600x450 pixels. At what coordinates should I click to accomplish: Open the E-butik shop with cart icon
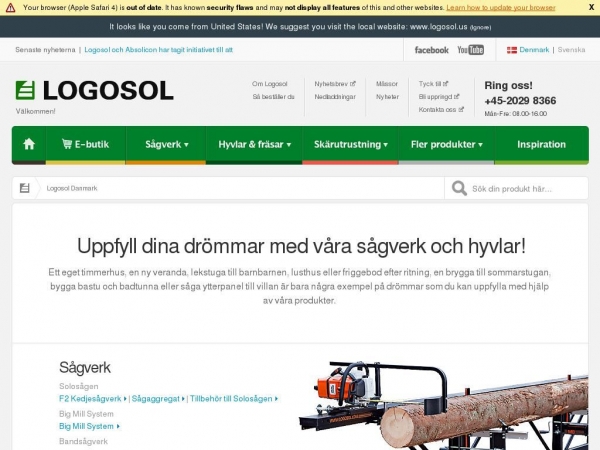[85, 144]
